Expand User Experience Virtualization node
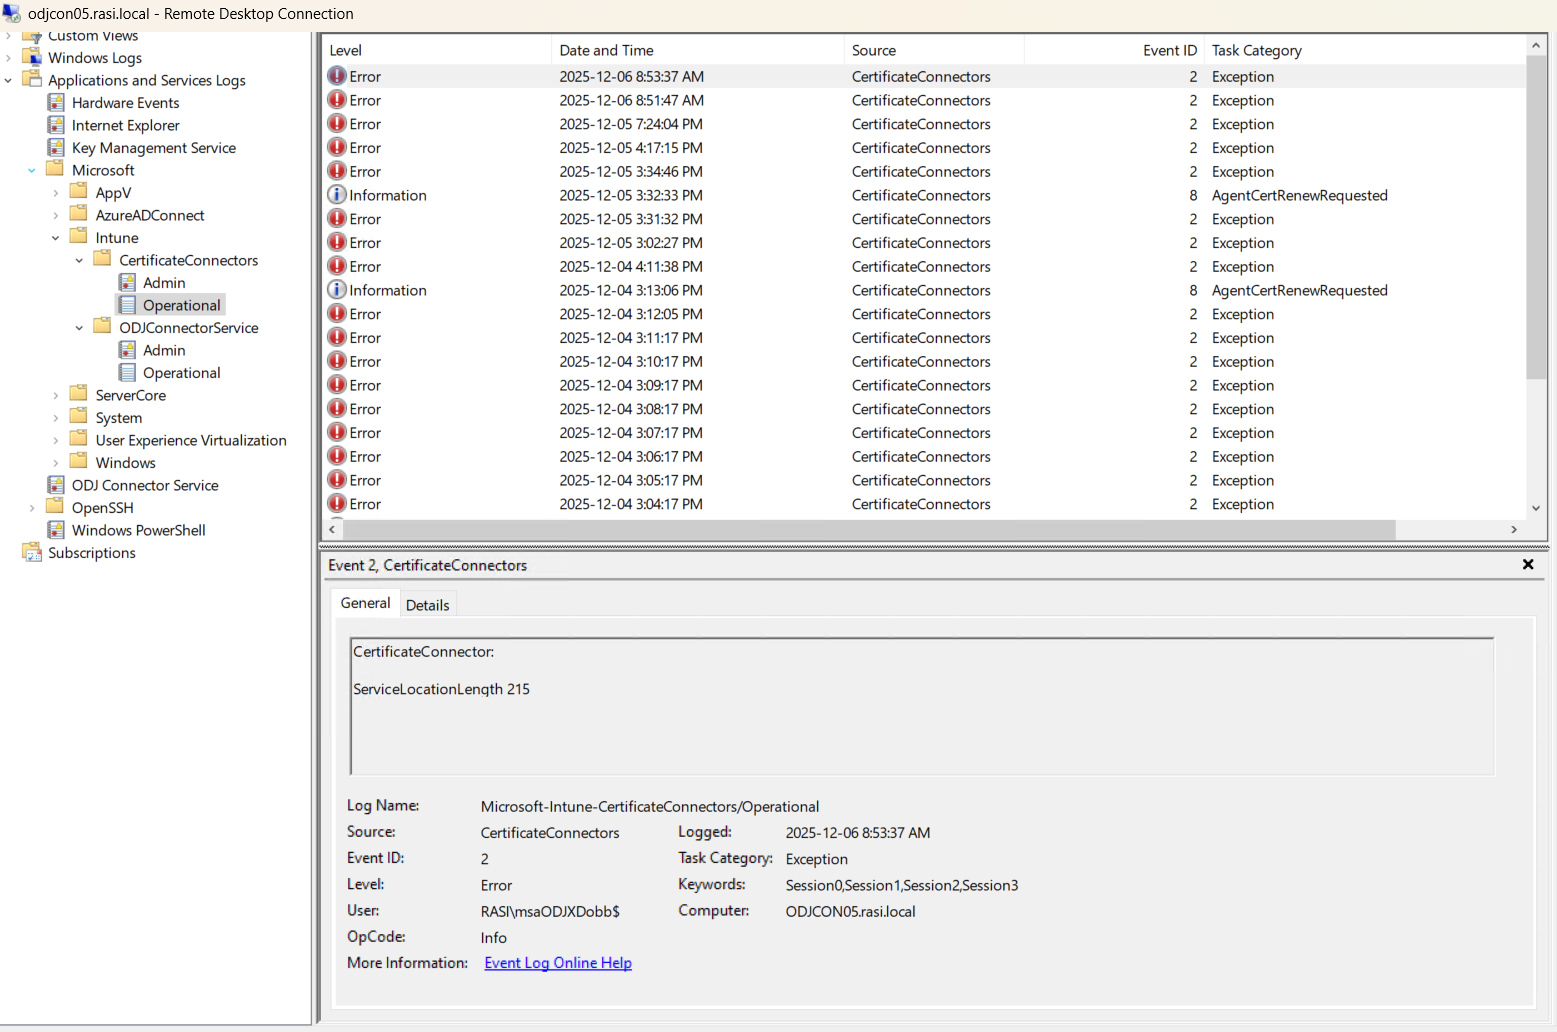Screen dimensions: 1557x1032 pyautogui.click(x=56, y=440)
